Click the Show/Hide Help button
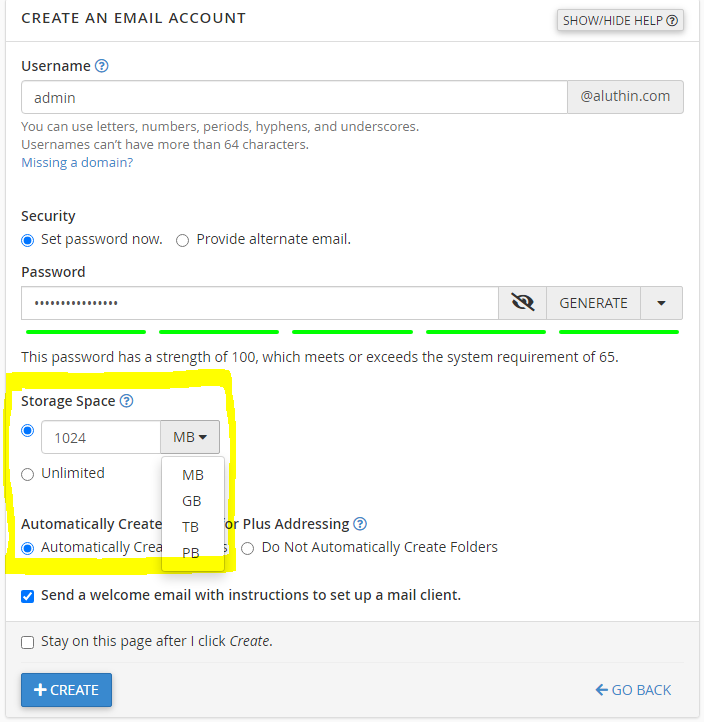 click(620, 20)
